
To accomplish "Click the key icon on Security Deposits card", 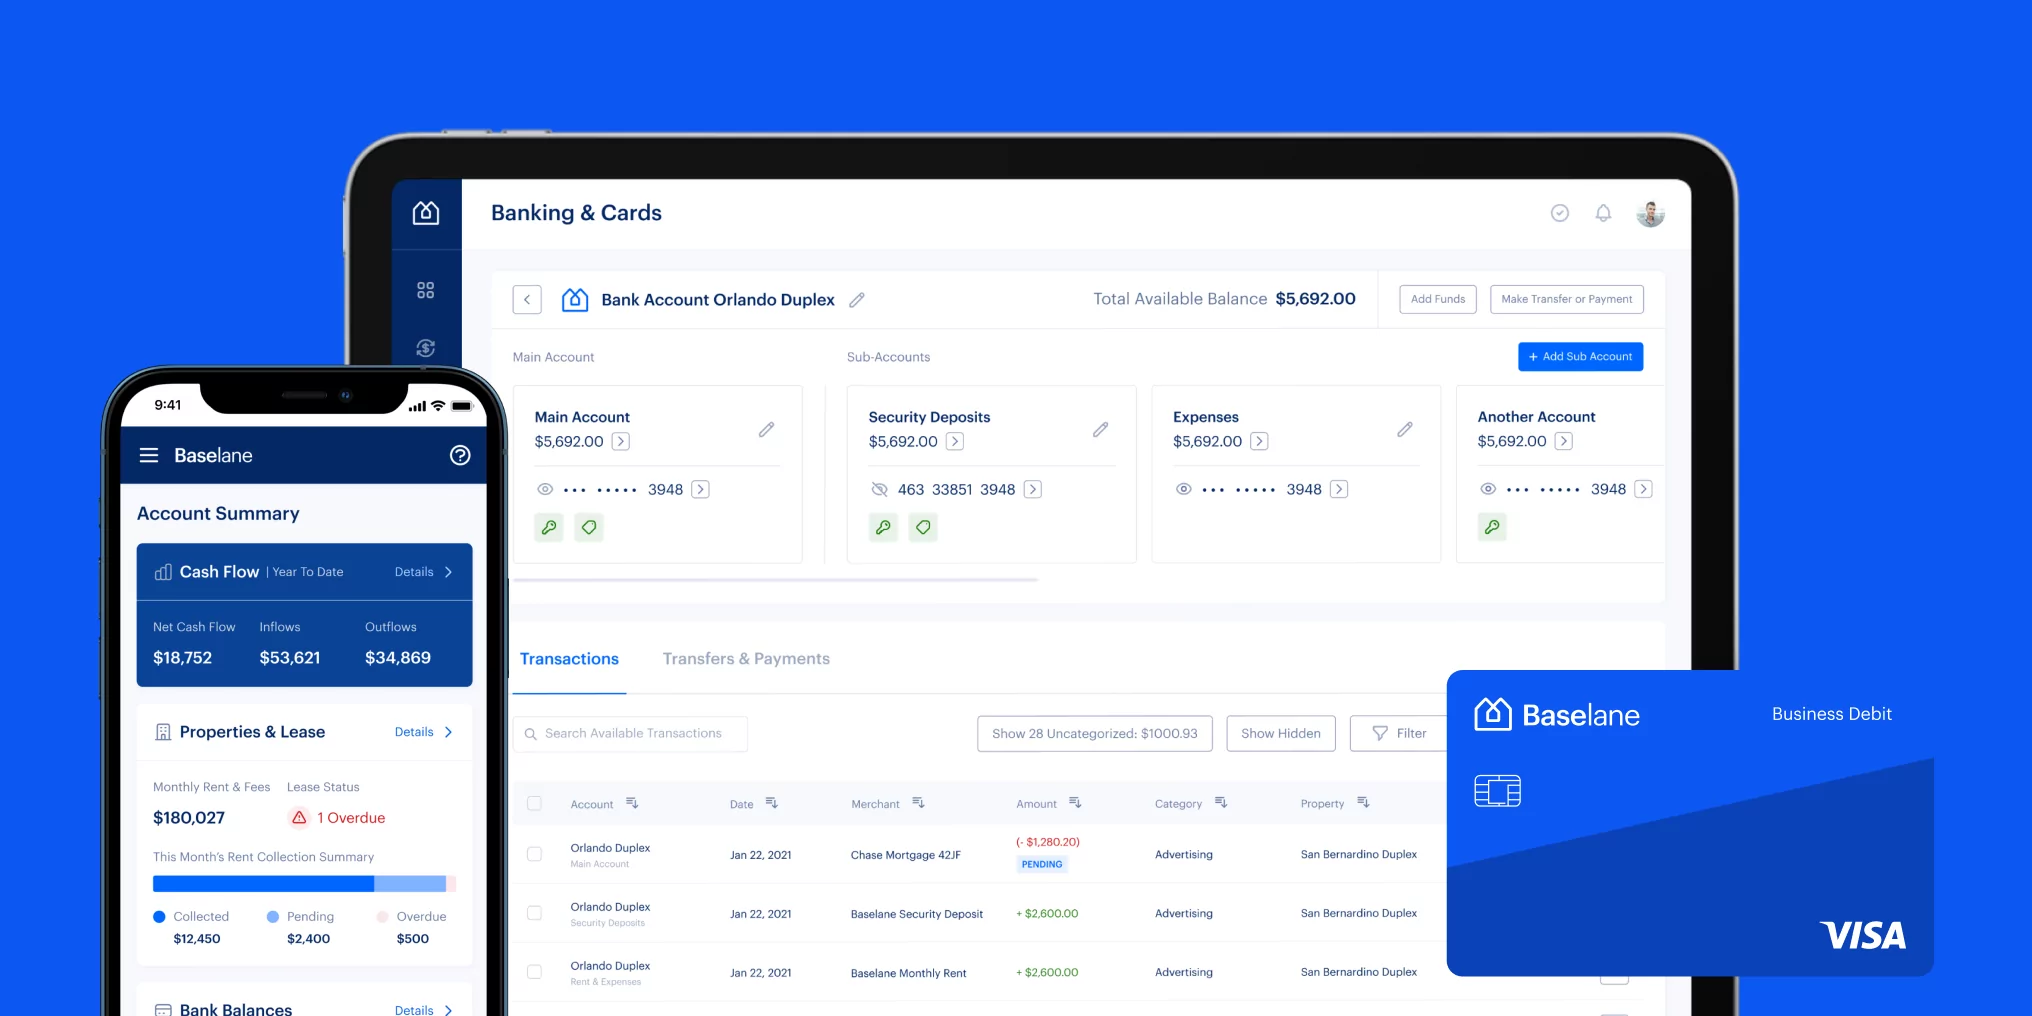I will (x=883, y=527).
